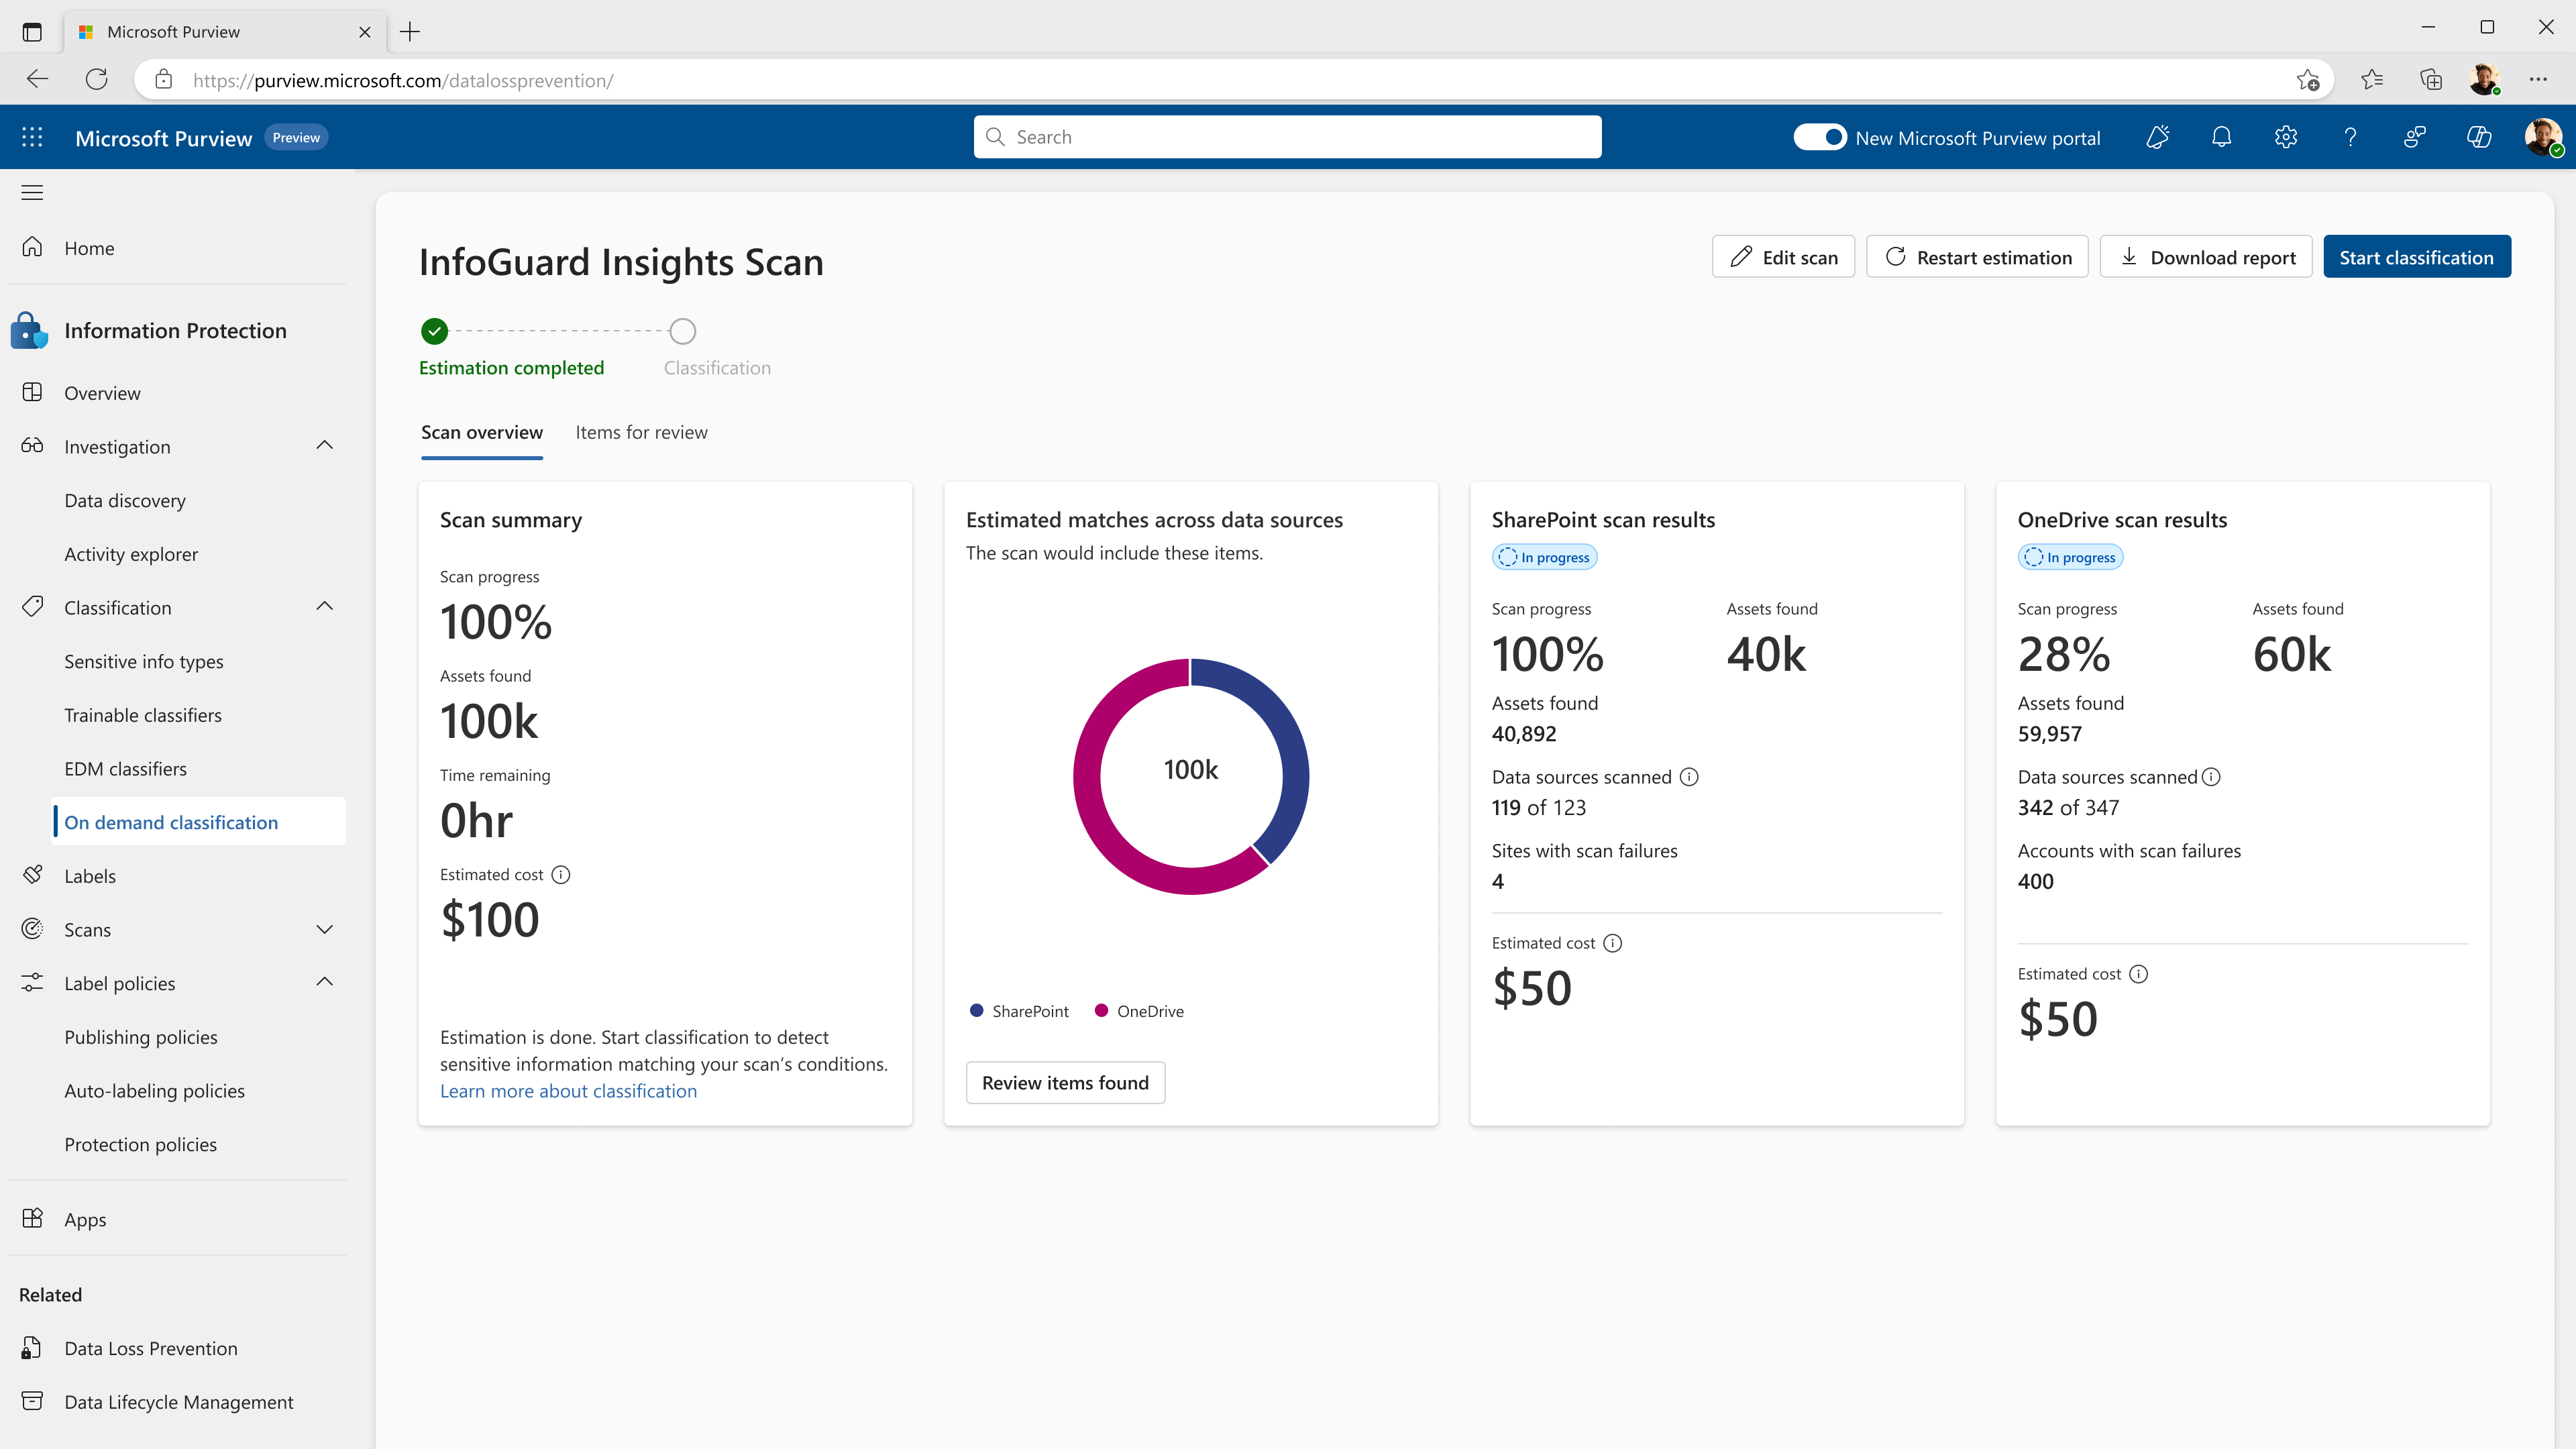Open the Purview account profile picture
Screen dimensions: 2576x1449
[2543, 137]
